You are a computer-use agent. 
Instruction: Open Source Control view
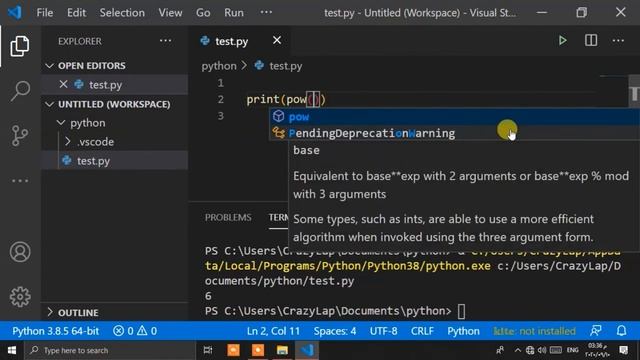[20, 135]
